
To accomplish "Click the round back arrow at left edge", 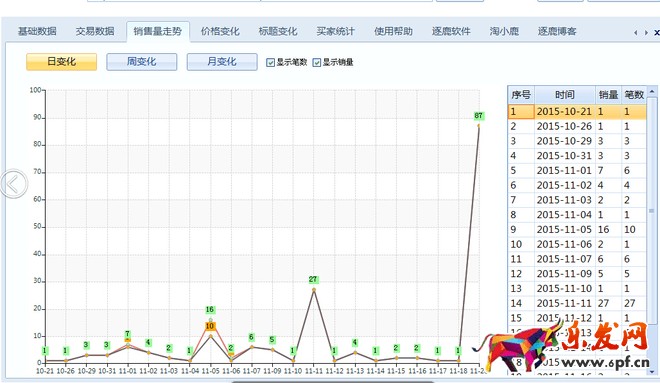I will pos(13,184).
